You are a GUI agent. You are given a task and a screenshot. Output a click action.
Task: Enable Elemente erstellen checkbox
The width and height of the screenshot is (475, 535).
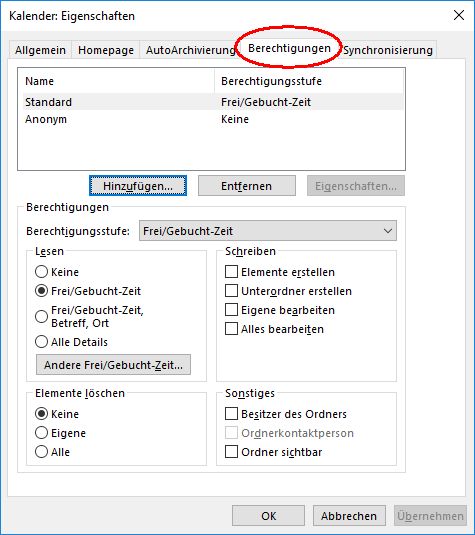coord(231,272)
